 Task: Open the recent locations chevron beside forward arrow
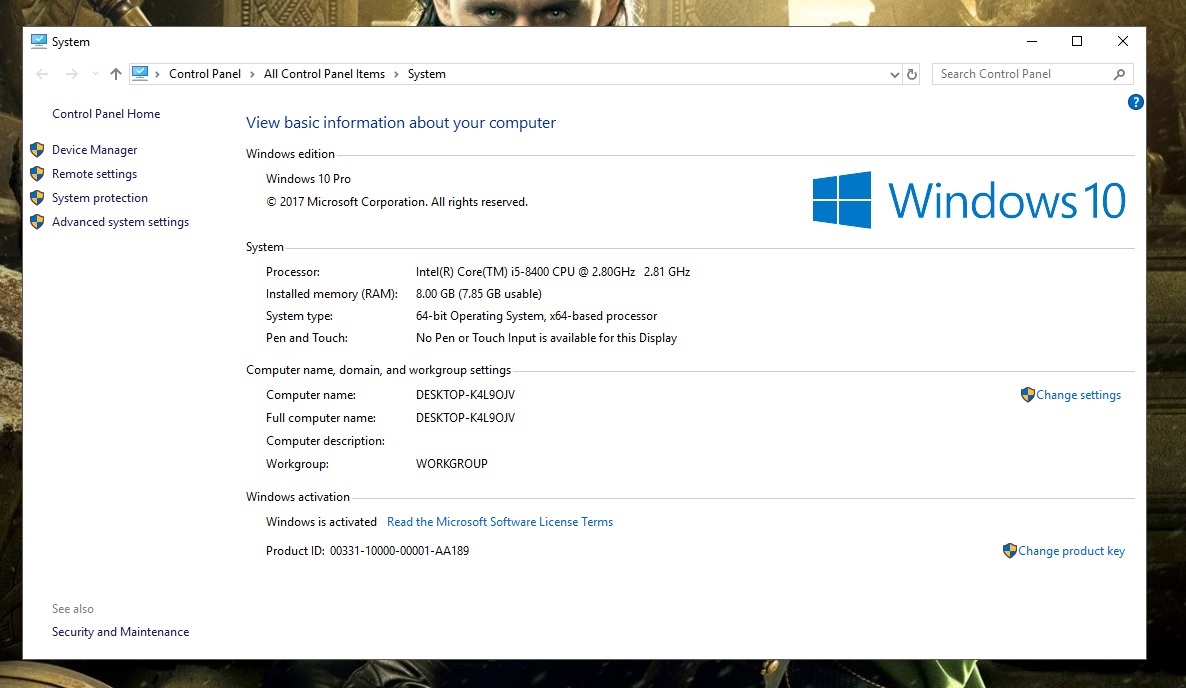click(95, 74)
